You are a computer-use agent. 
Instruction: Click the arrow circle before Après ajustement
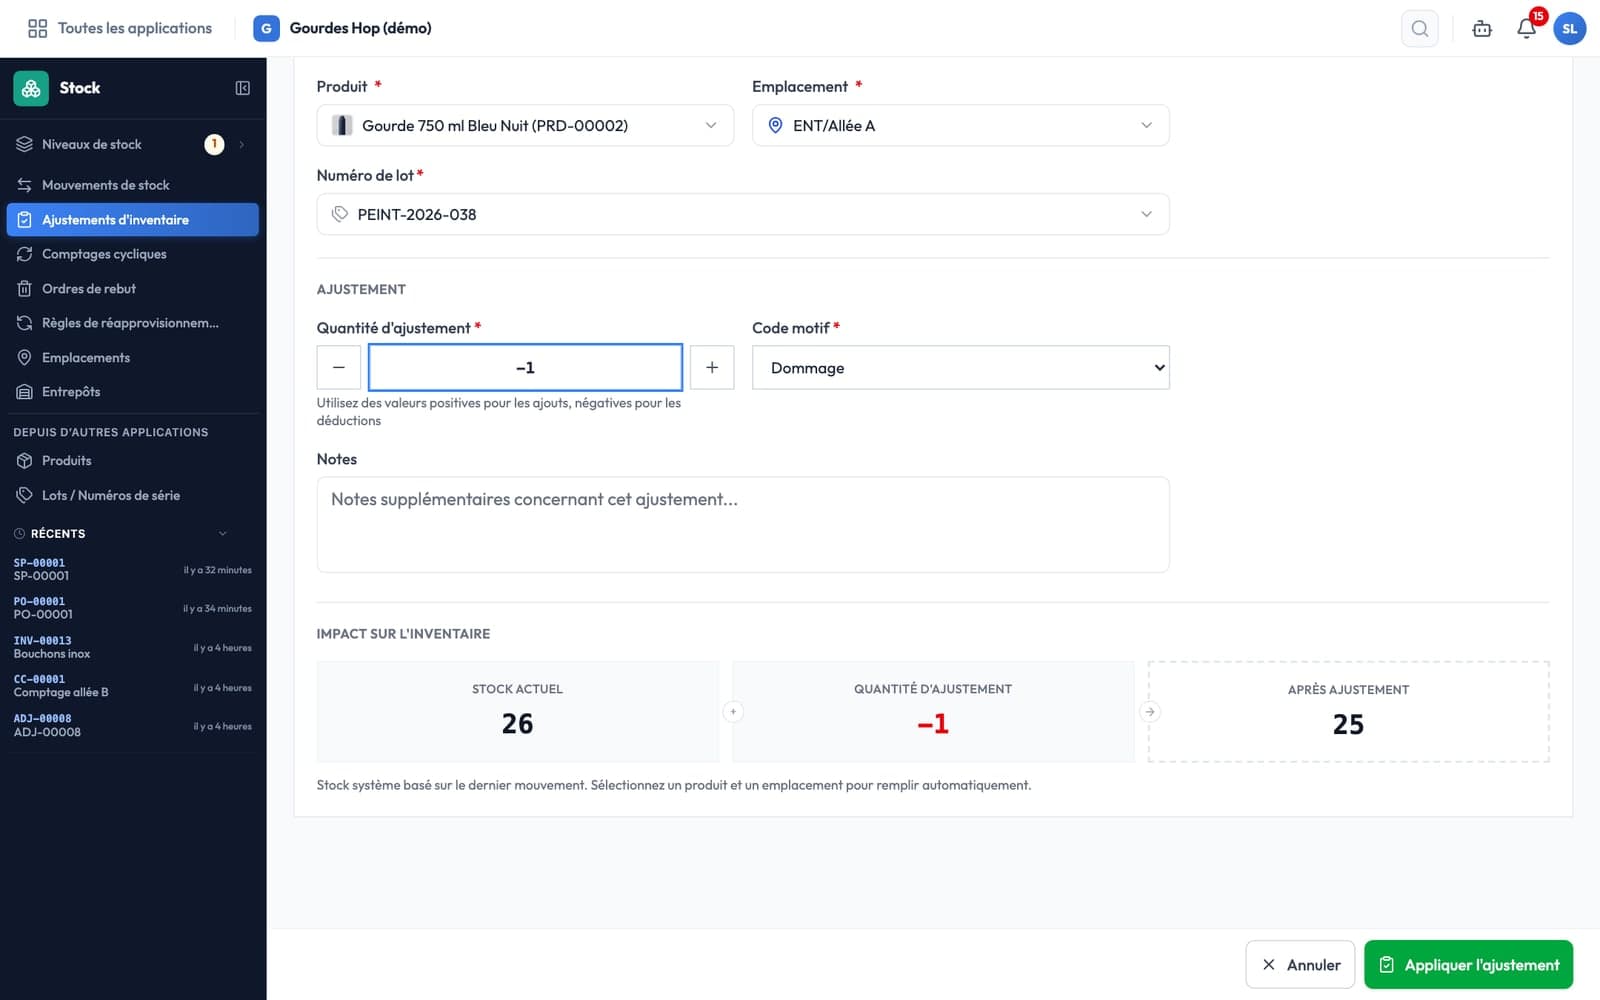click(x=1150, y=712)
